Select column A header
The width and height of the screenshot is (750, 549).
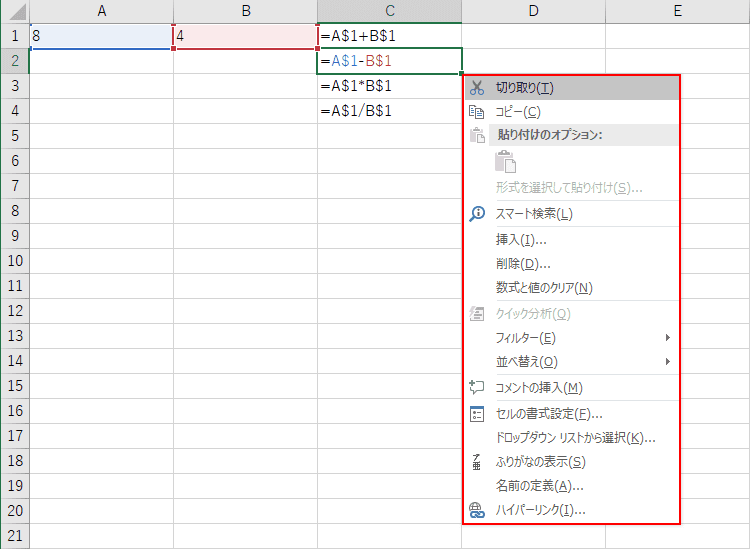click(x=101, y=11)
